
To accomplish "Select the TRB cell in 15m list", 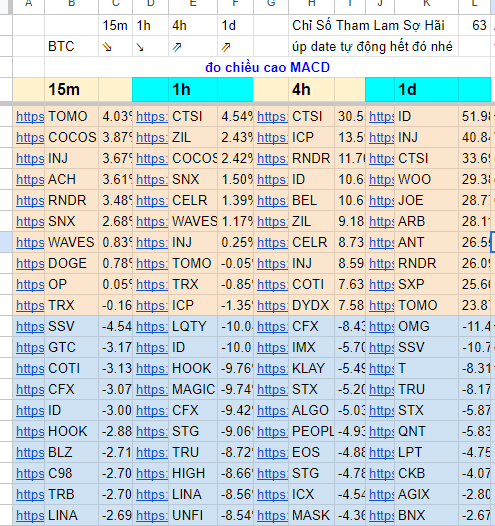I will (71, 494).
